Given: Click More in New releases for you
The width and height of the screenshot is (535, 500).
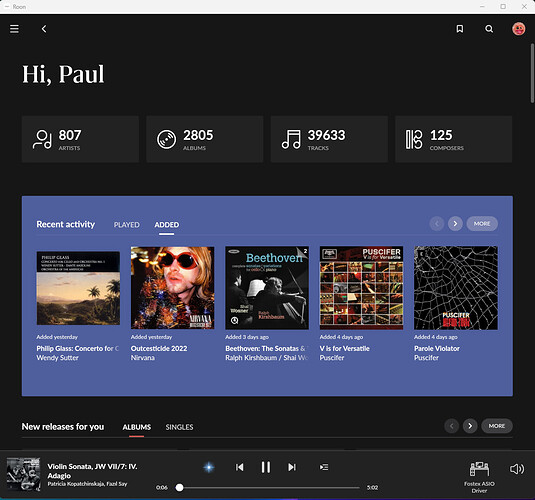Looking at the screenshot, I should click(x=497, y=426).
